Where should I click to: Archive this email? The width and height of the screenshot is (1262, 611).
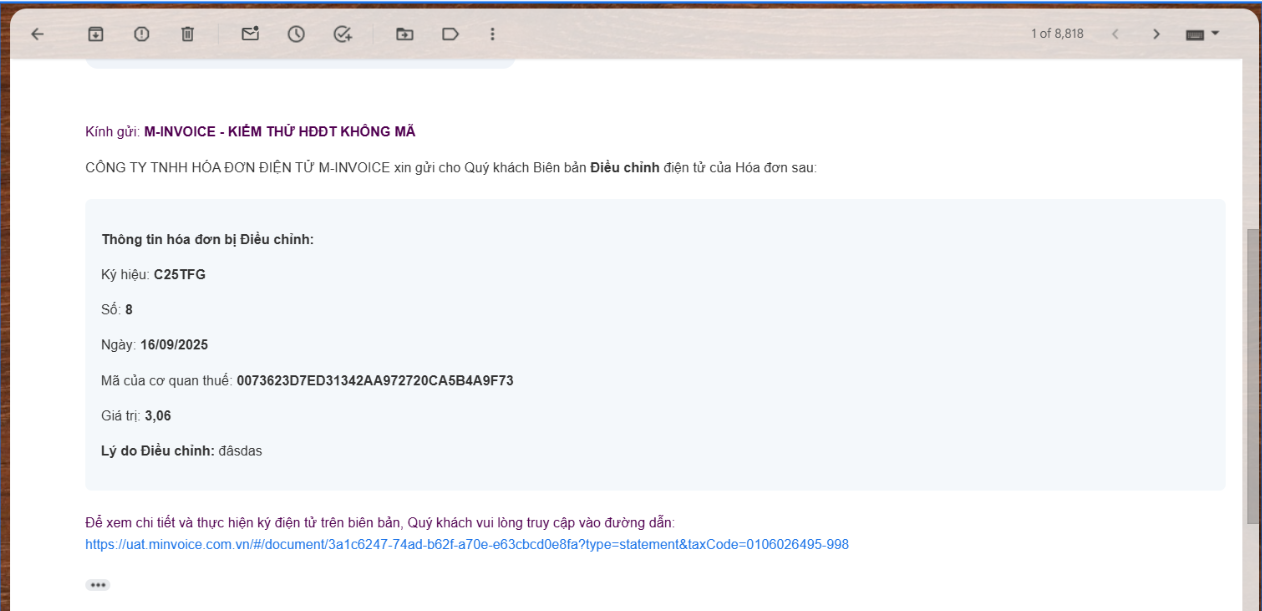click(x=96, y=34)
